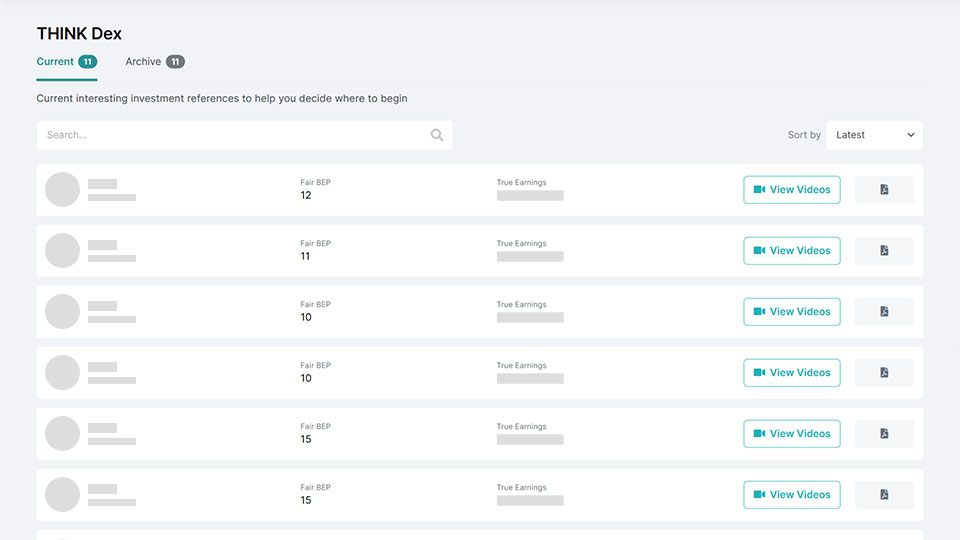The width and height of the screenshot is (960, 540).
Task: Switch to the Archive tab
Action: click(x=154, y=62)
